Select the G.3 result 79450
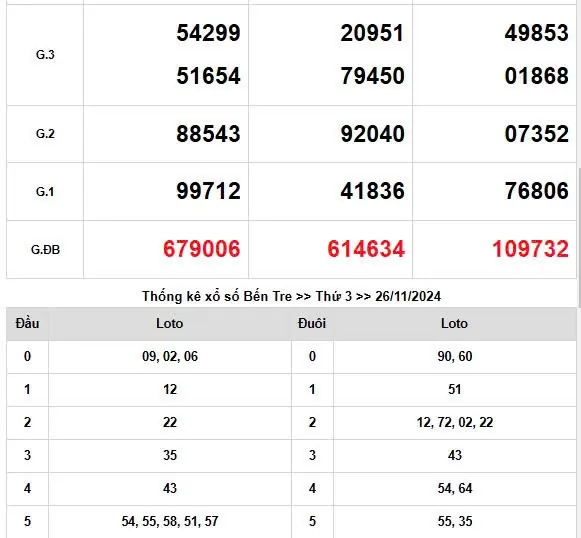The height and width of the screenshot is (538, 581). [372, 76]
